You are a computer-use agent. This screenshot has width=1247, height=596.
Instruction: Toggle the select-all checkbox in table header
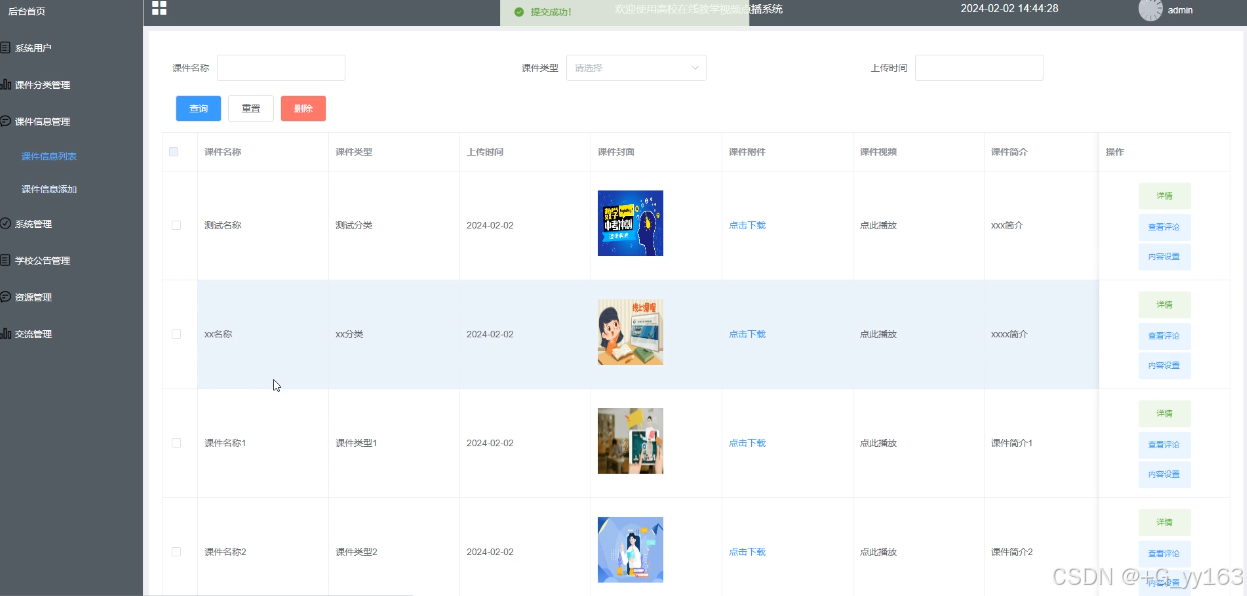pos(174,152)
